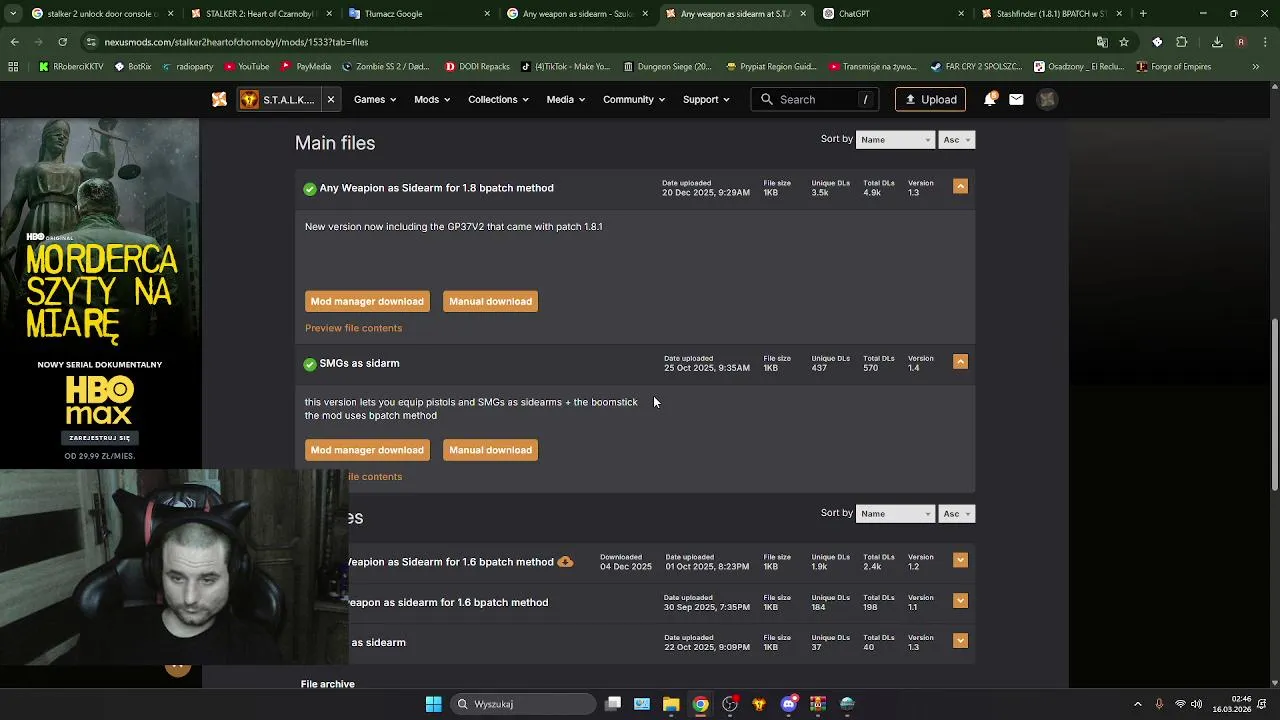Open the browser downloads icon
This screenshot has width=1280, height=720.
click(x=1217, y=42)
